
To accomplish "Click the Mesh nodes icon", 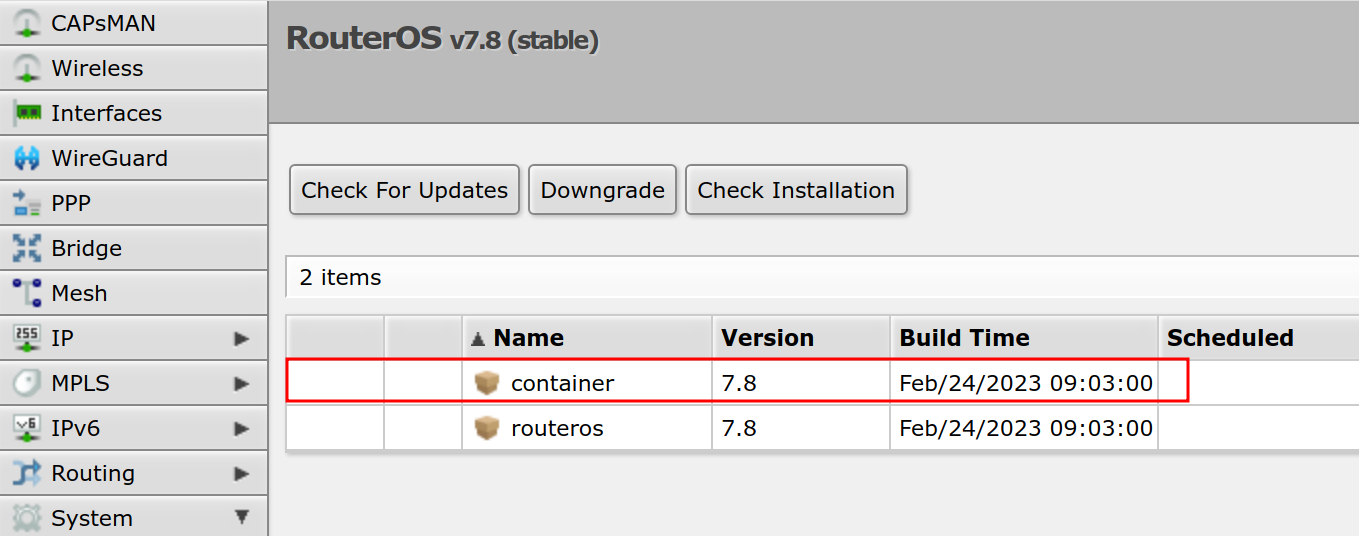I will point(27,294).
